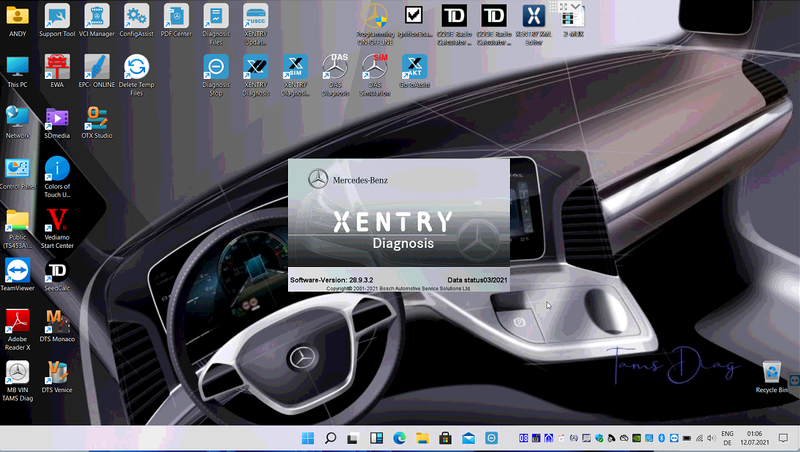The width and height of the screenshot is (800, 452).
Task: Open Adobe Reader X
Action: pos(17,330)
